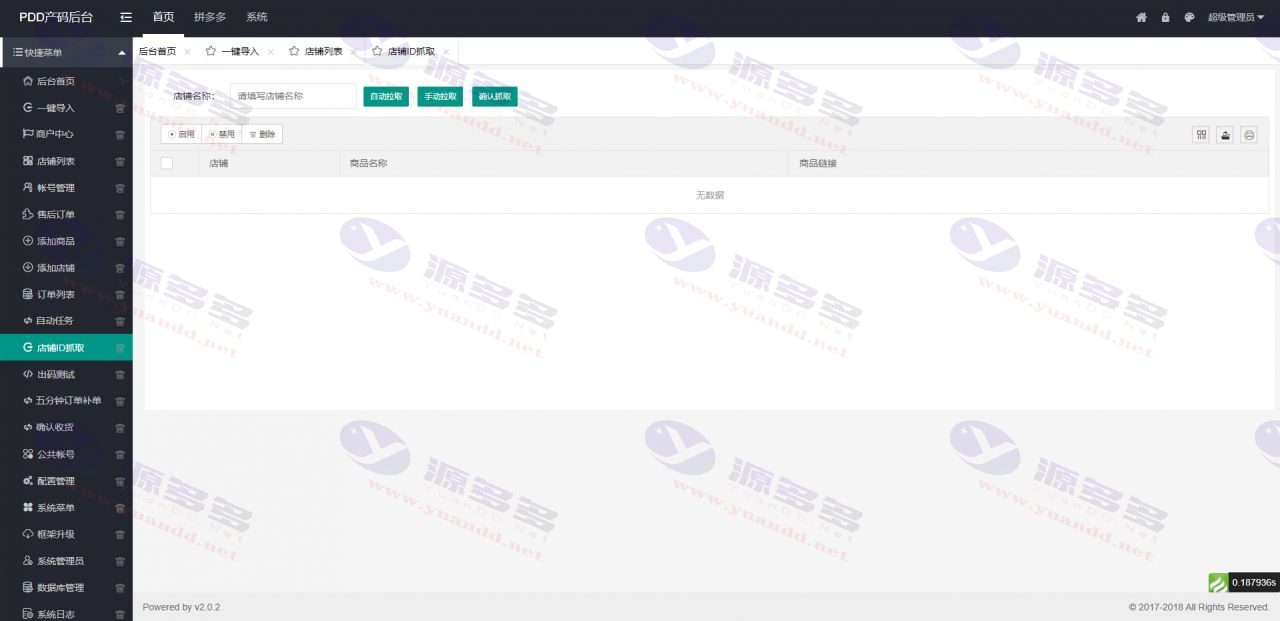
Task: Delete 帐号管理 shortcut via its trash icon
Action: 120,188
